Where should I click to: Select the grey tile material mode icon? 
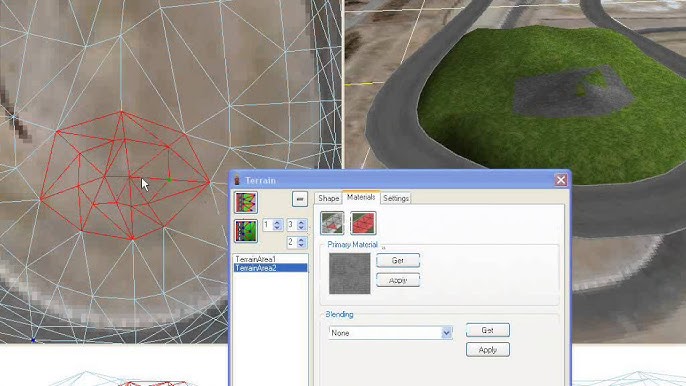point(332,223)
